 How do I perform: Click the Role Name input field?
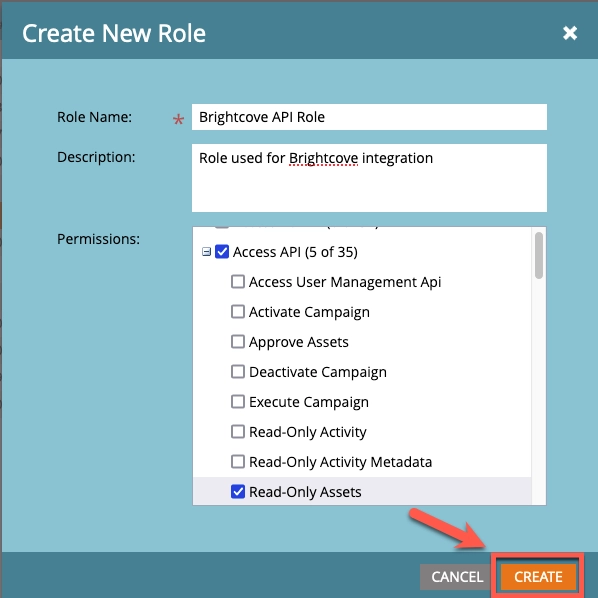pos(369,117)
